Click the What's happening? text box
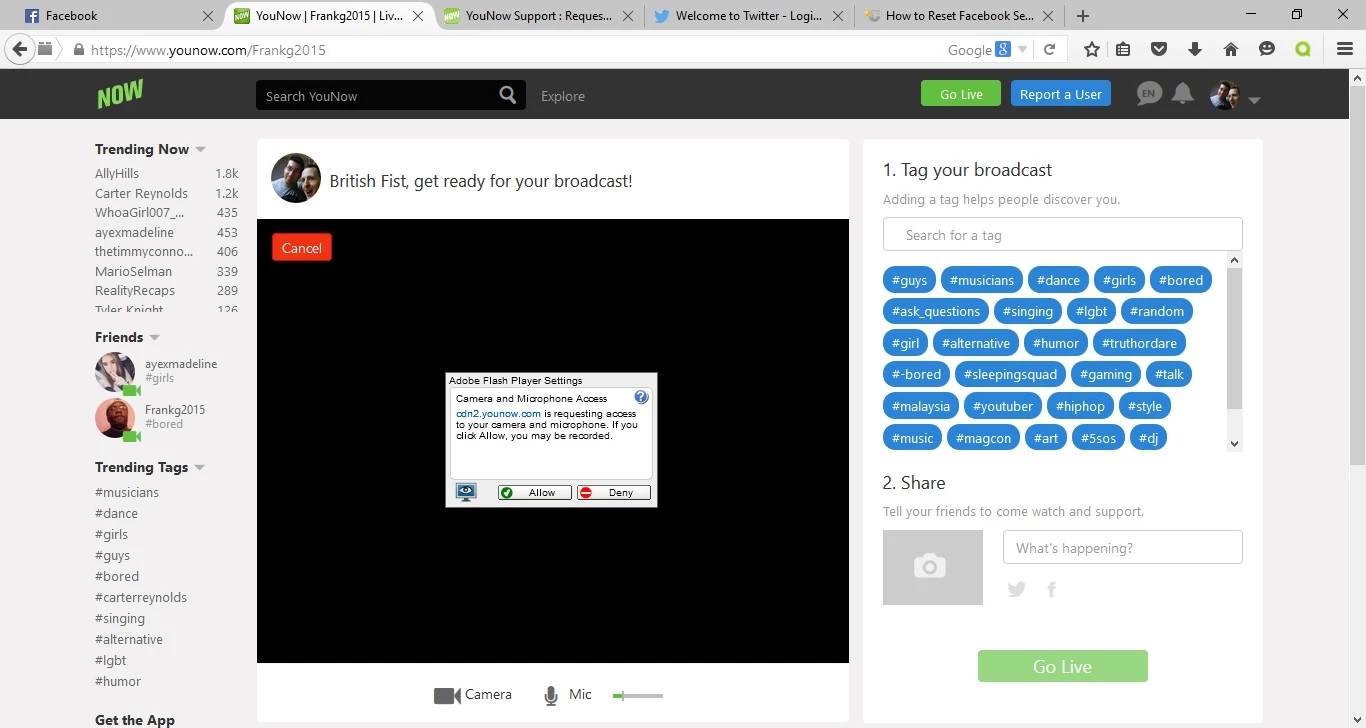This screenshot has width=1366, height=728. 1122,548
